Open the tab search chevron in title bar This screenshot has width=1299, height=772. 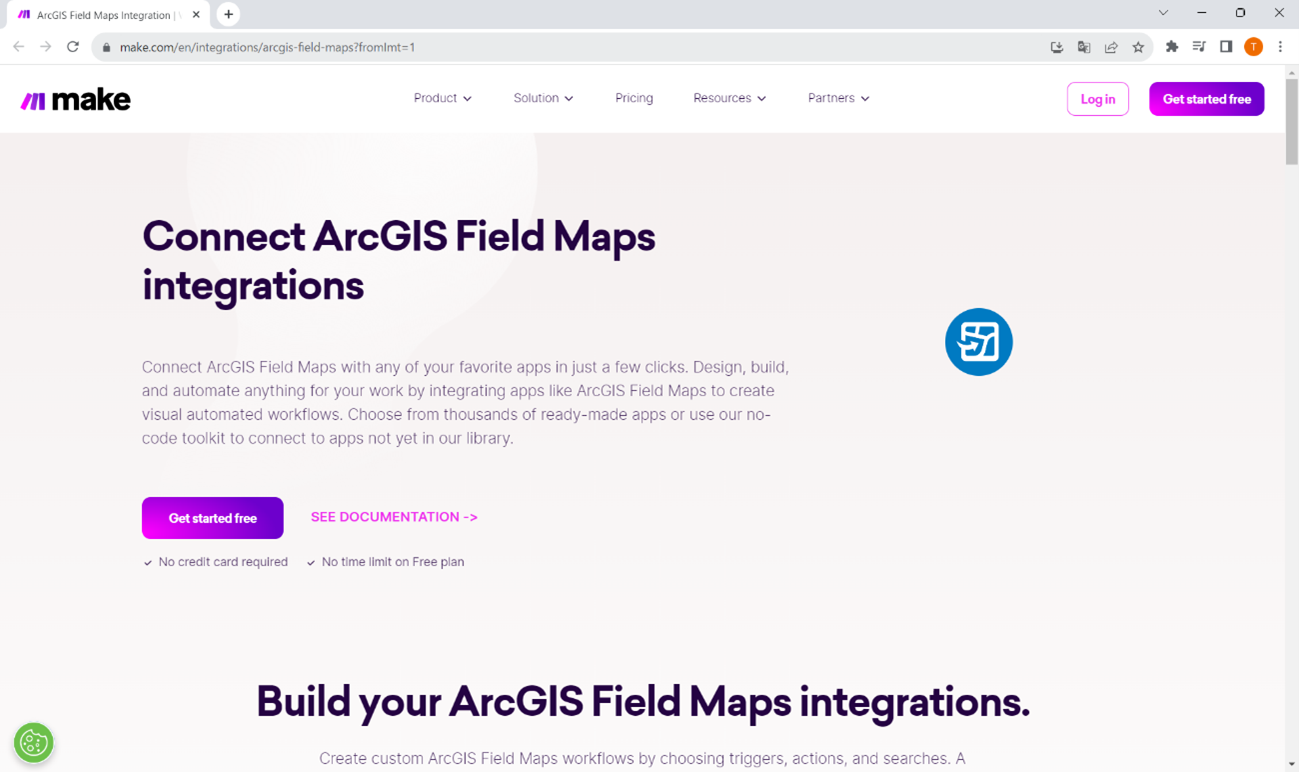[x=1163, y=13]
